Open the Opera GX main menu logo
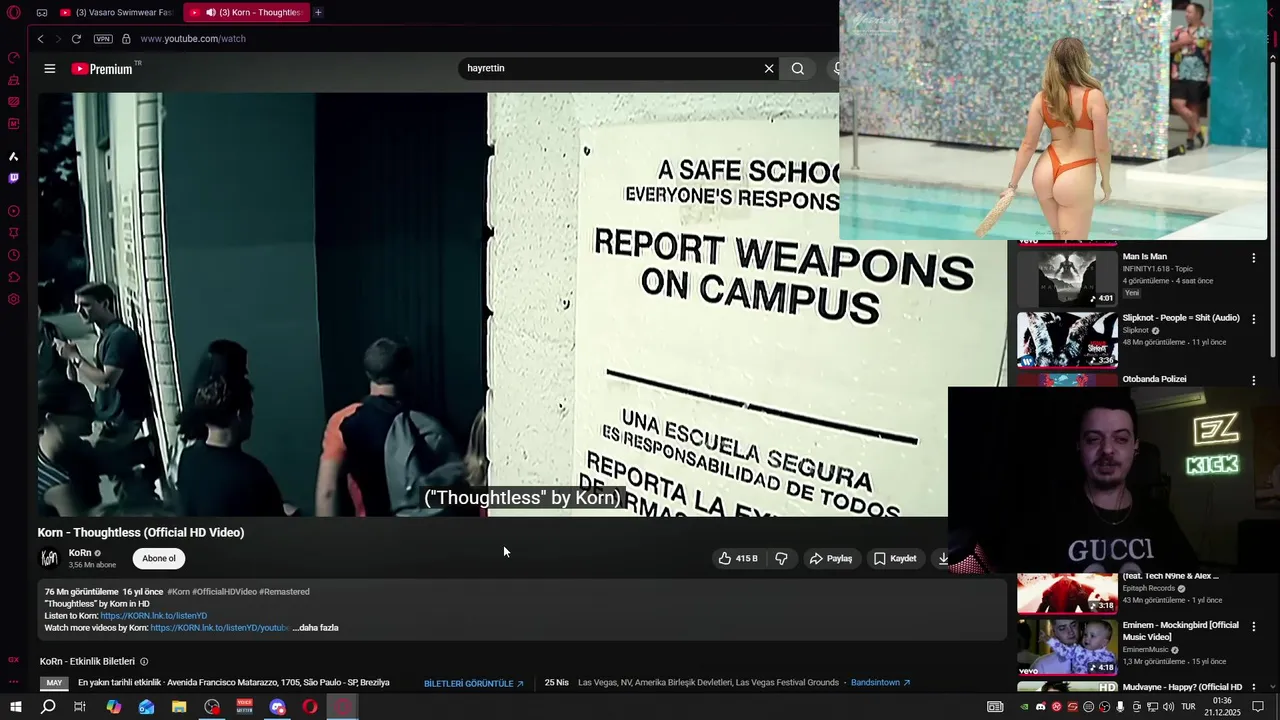This screenshot has height=720, width=1280. point(13,13)
